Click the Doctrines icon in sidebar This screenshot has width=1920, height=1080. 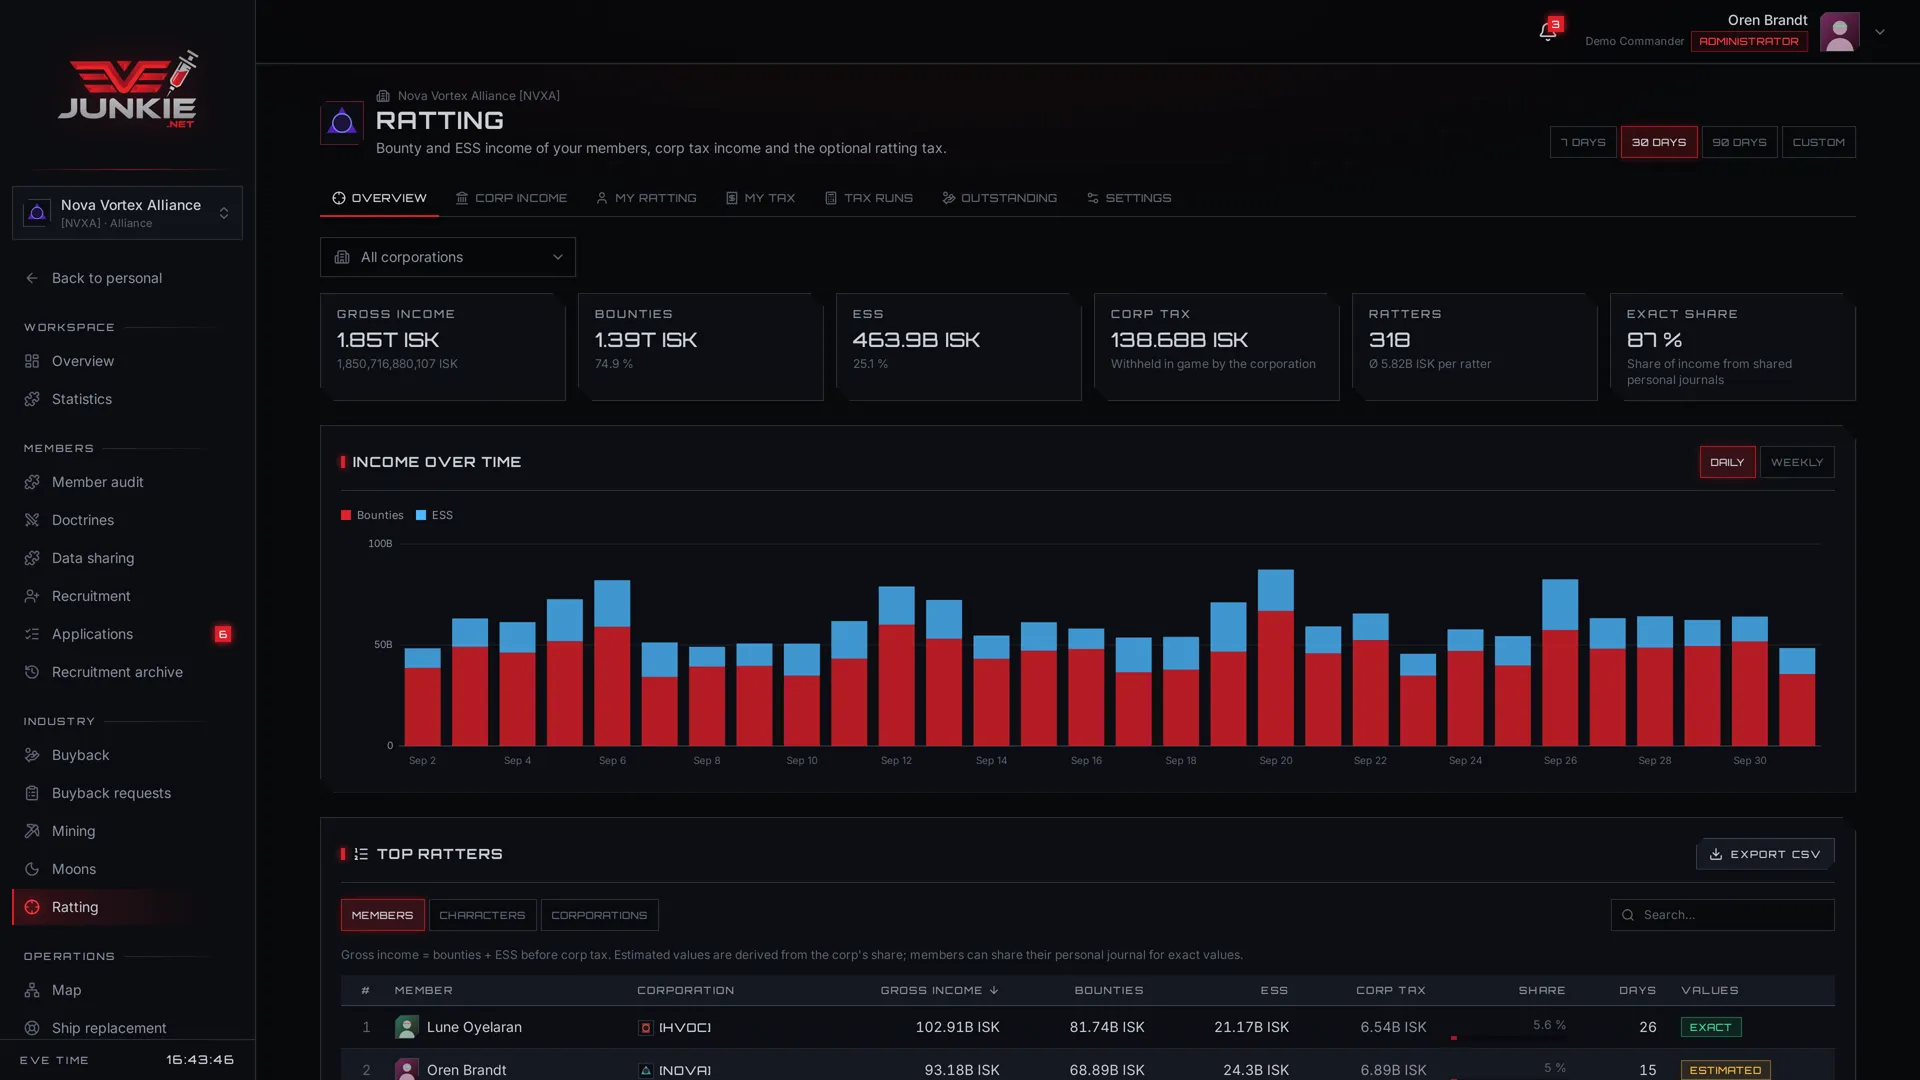(32, 520)
